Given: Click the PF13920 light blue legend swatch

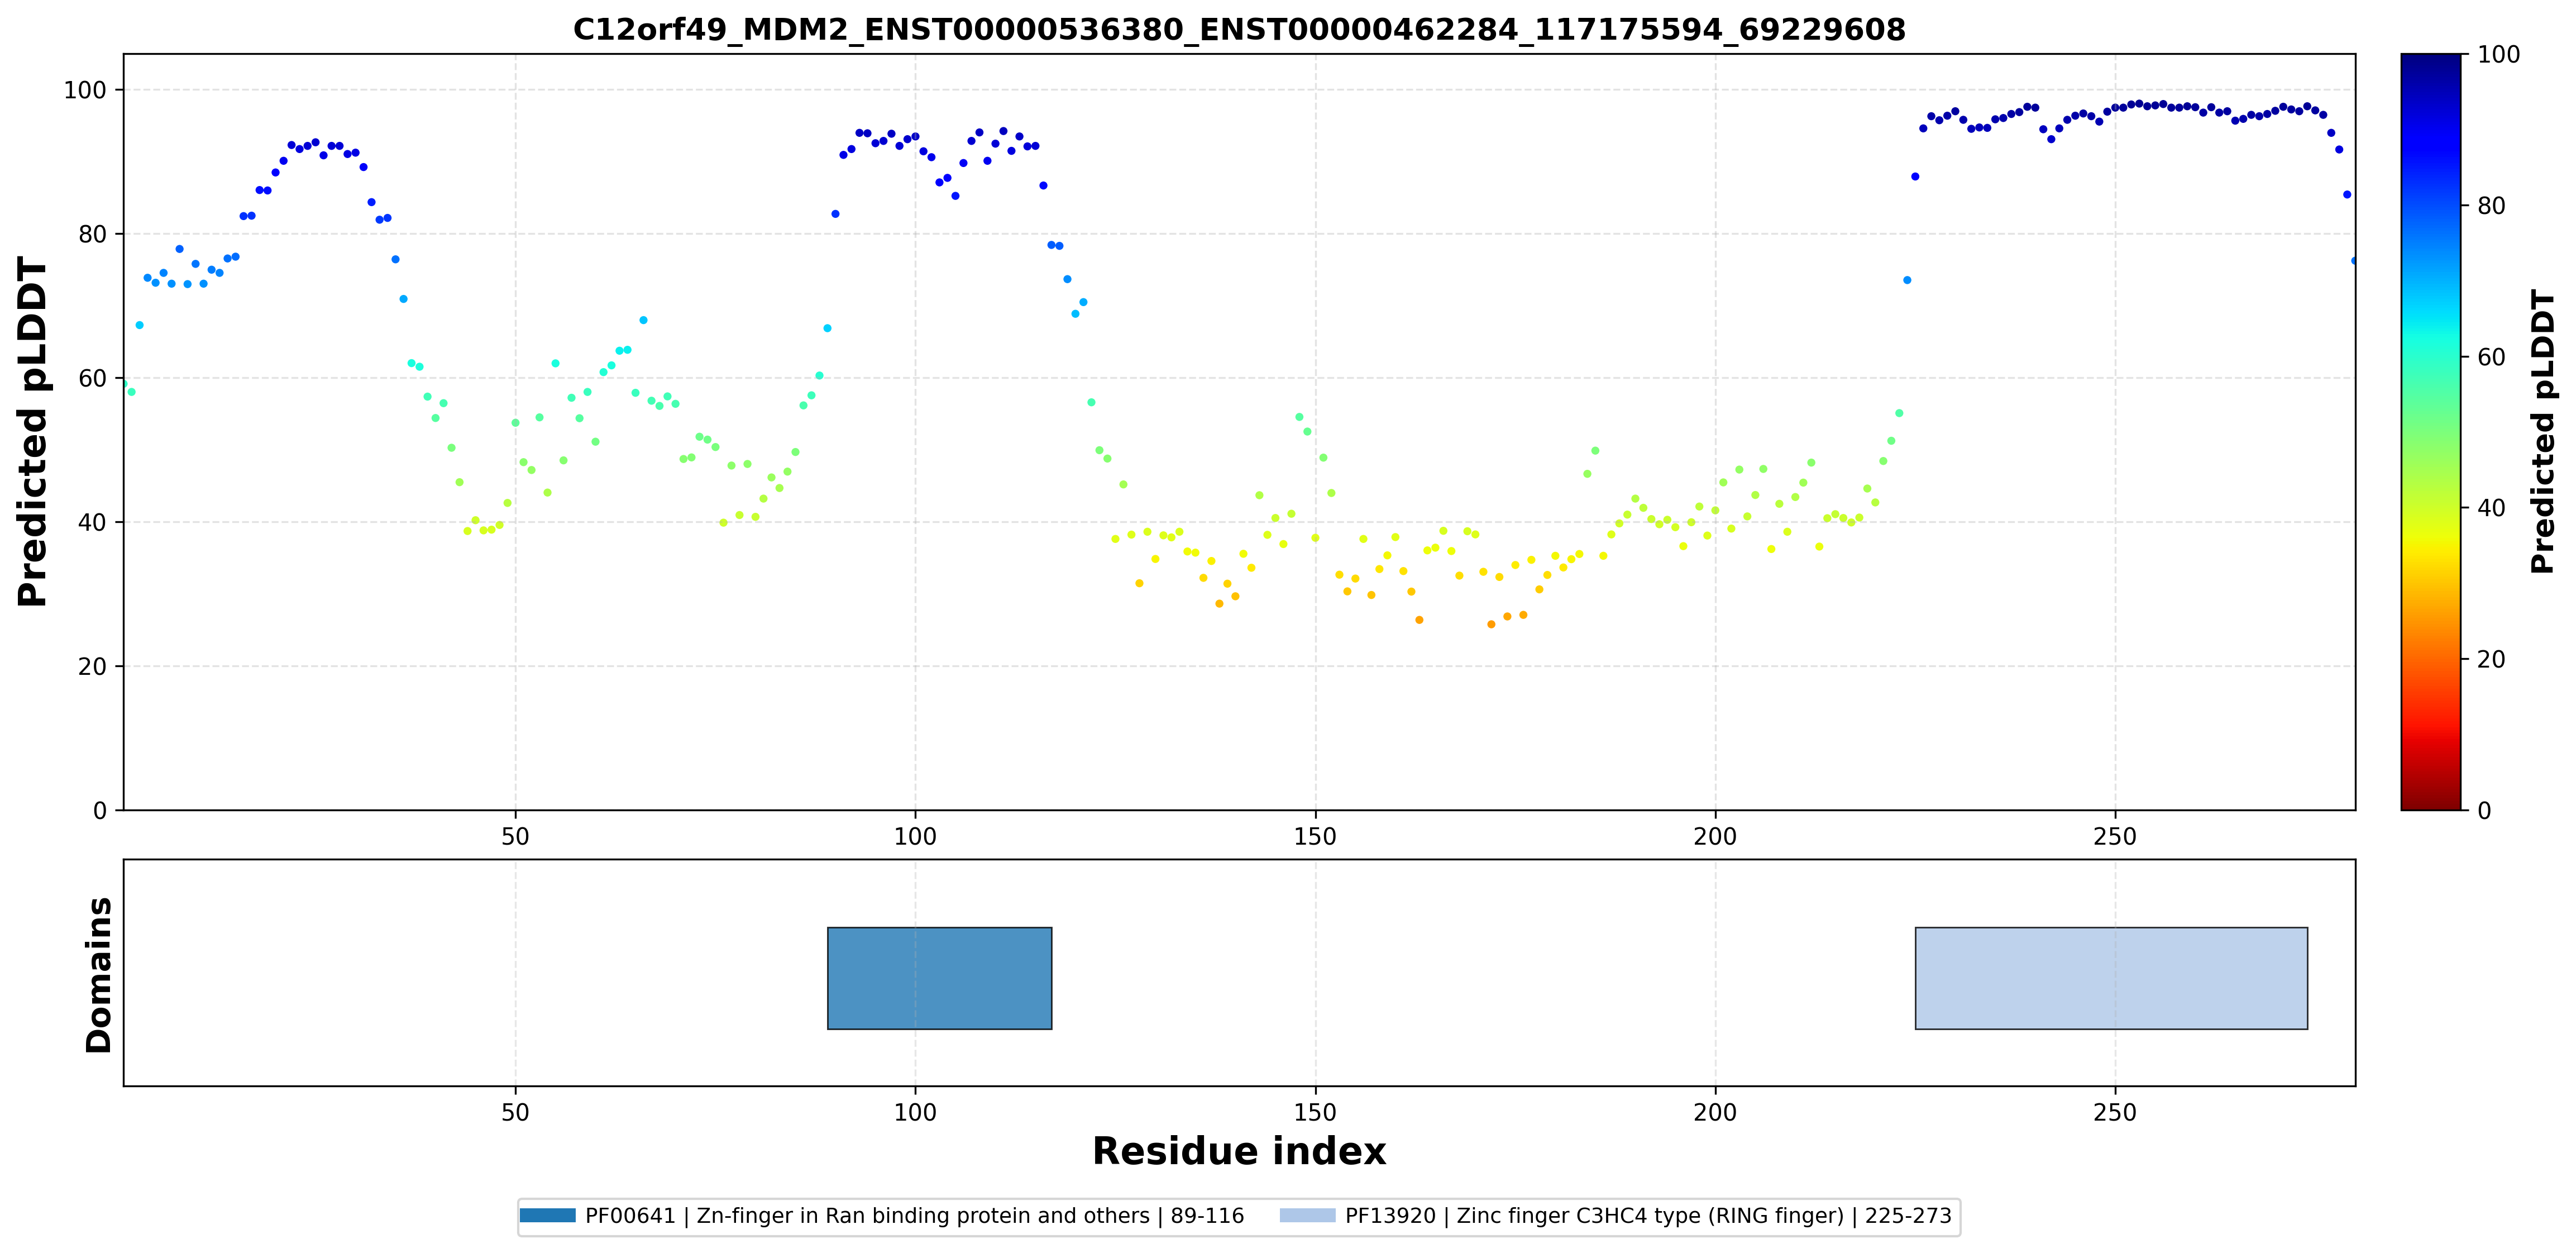Looking at the screenshot, I should [x=1307, y=1215].
